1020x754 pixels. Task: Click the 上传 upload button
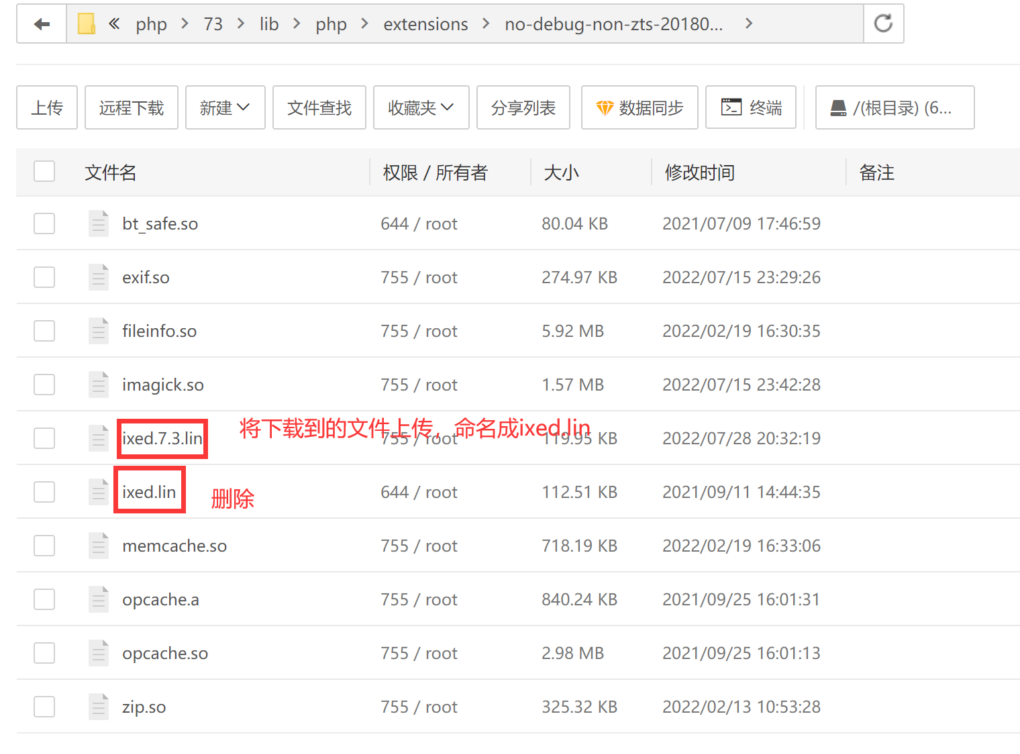[x=47, y=108]
